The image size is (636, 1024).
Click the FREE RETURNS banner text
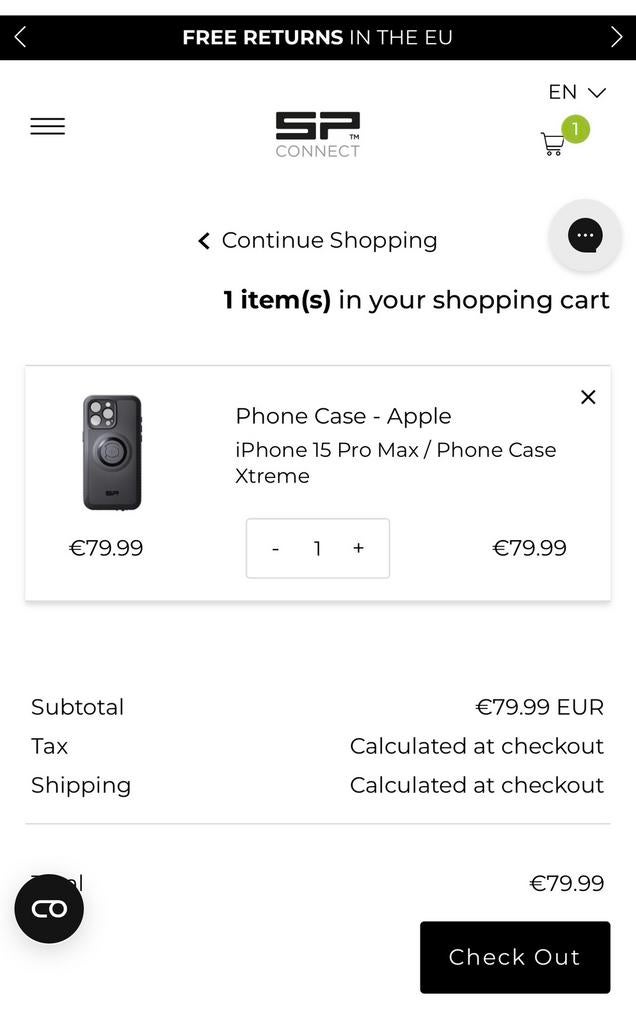point(318,37)
